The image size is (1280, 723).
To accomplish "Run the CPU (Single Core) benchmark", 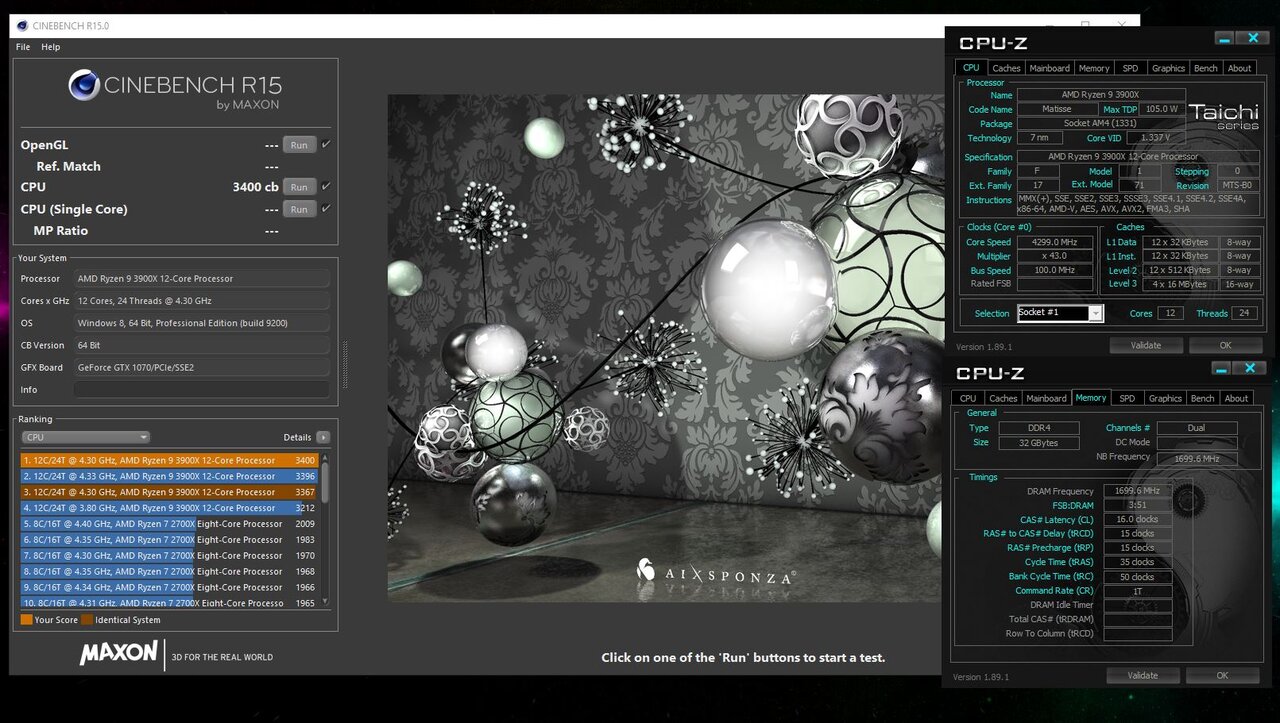I will click(x=299, y=209).
